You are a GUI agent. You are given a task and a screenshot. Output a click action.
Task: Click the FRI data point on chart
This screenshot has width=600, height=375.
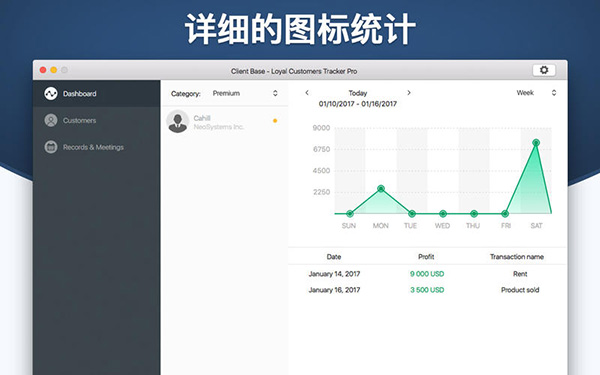point(505,214)
